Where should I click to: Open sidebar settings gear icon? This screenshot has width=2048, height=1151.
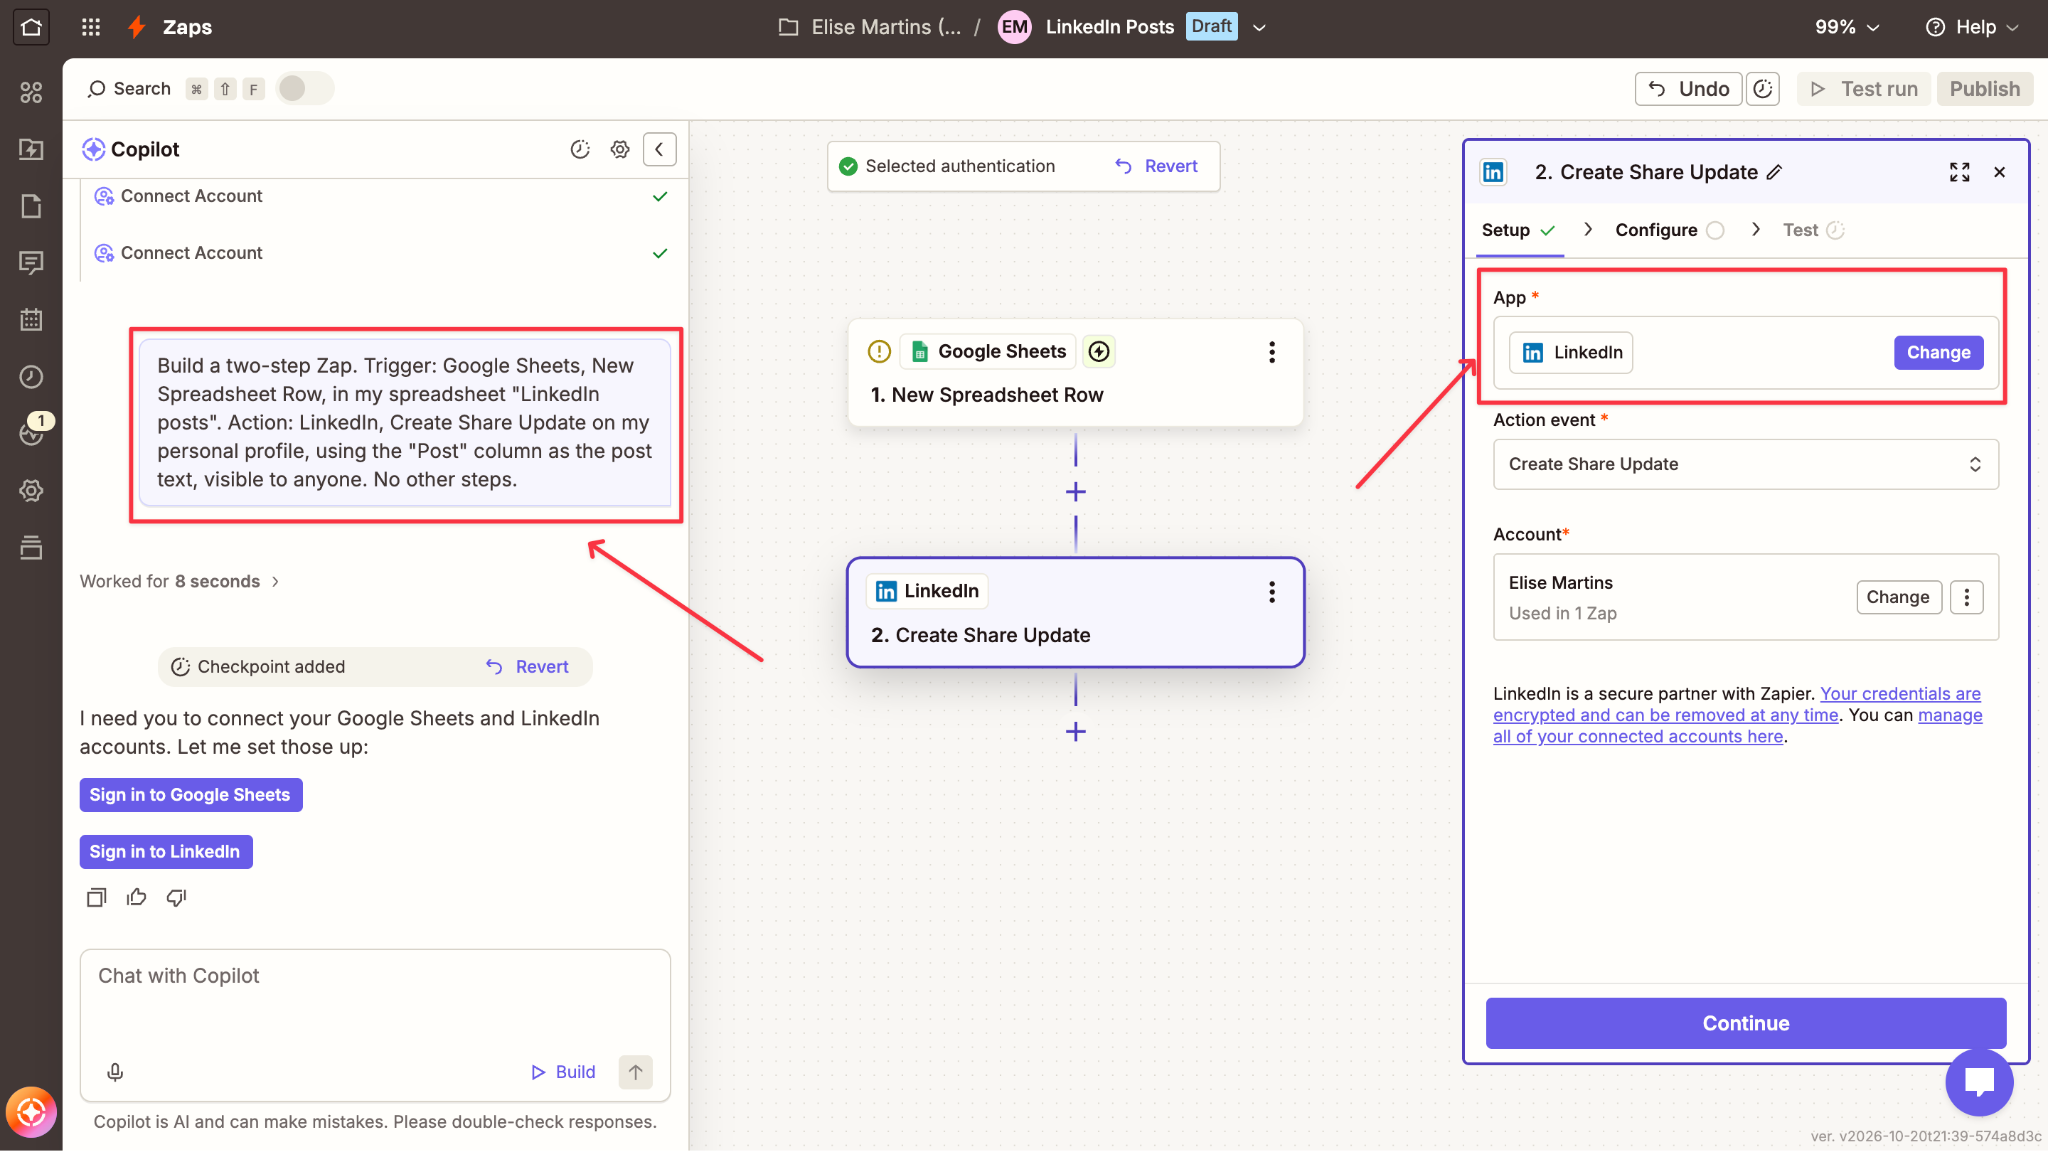[x=31, y=491]
